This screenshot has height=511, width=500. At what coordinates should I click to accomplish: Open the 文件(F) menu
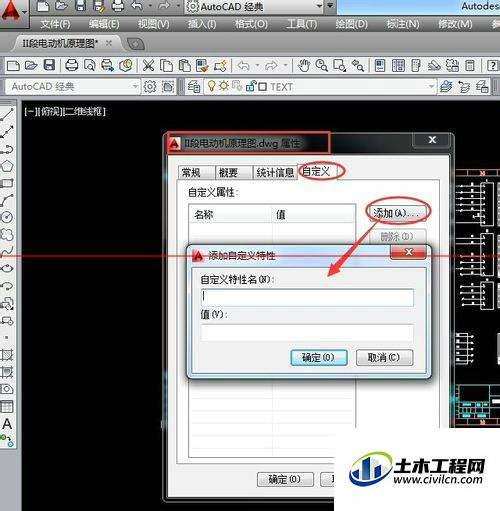55,24
